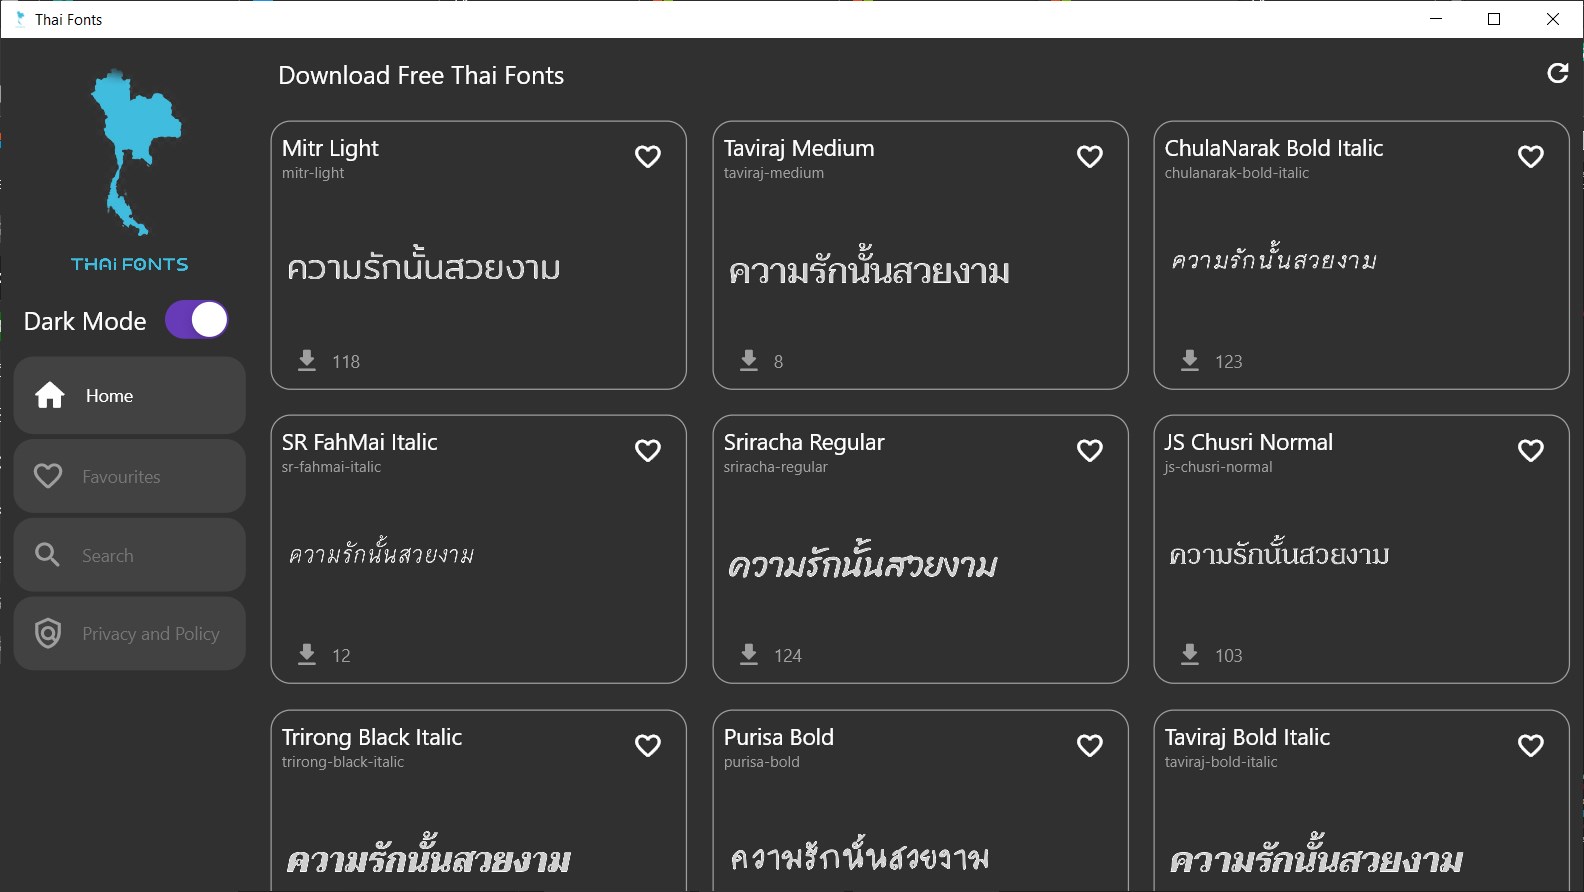1584x892 pixels.
Task: Download the JS Chusri Normal font icon
Action: point(1190,654)
